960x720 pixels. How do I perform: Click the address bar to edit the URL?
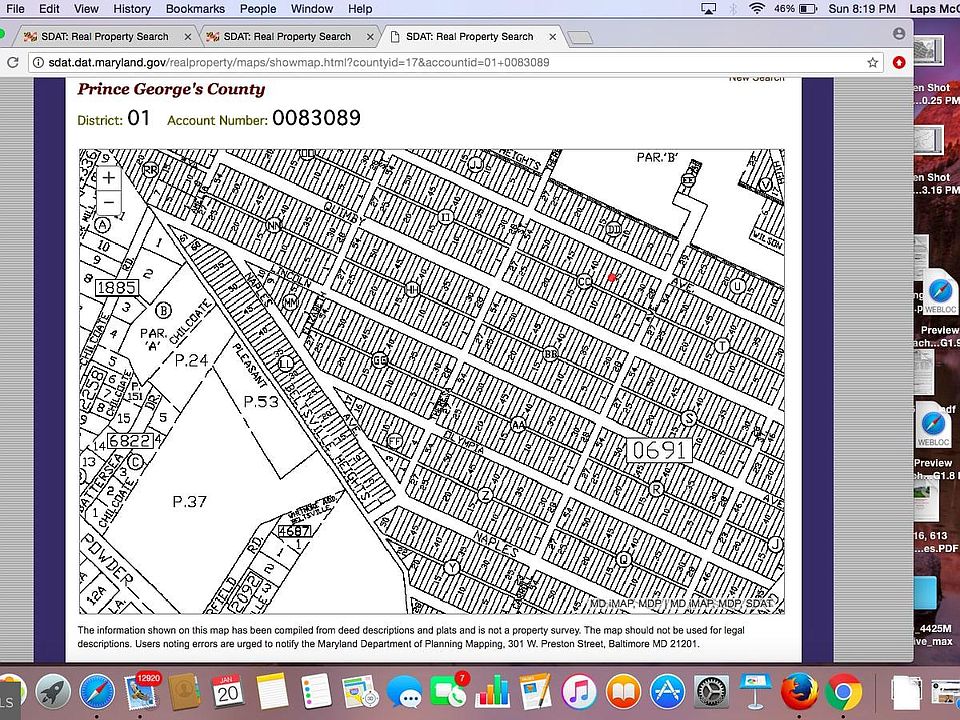[x=400, y=61]
